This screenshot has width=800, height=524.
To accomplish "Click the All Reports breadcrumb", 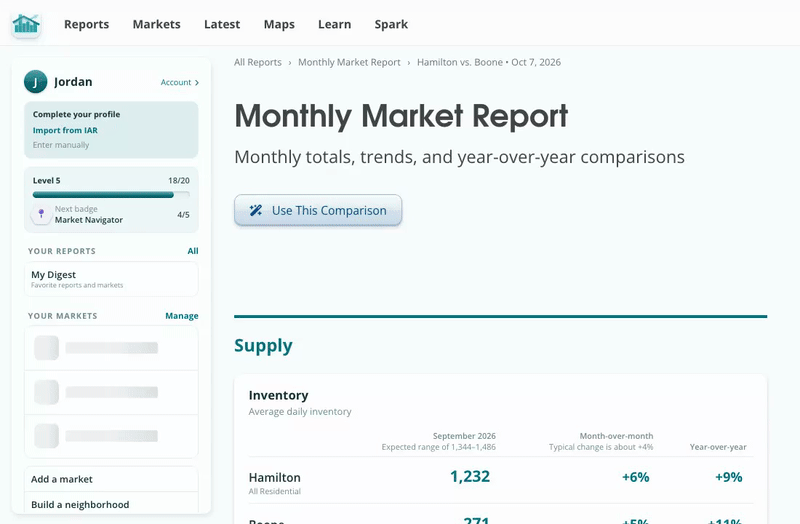I will coord(258,62).
